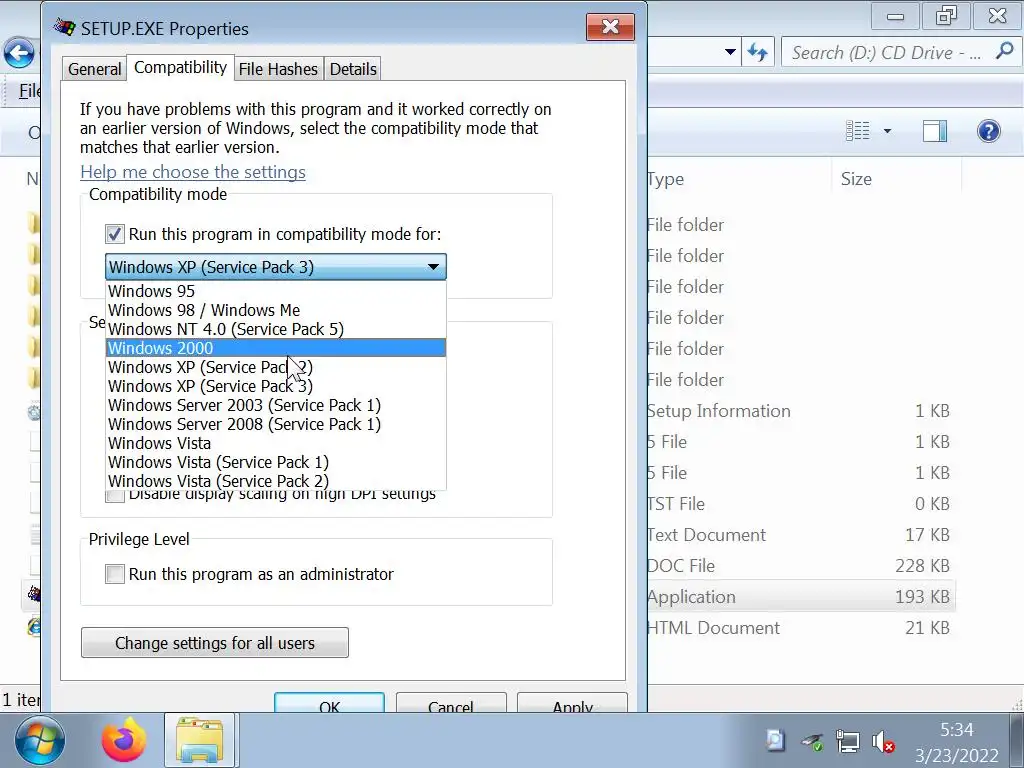Click the change view icon
The height and width of the screenshot is (768, 1024).
click(857, 131)
